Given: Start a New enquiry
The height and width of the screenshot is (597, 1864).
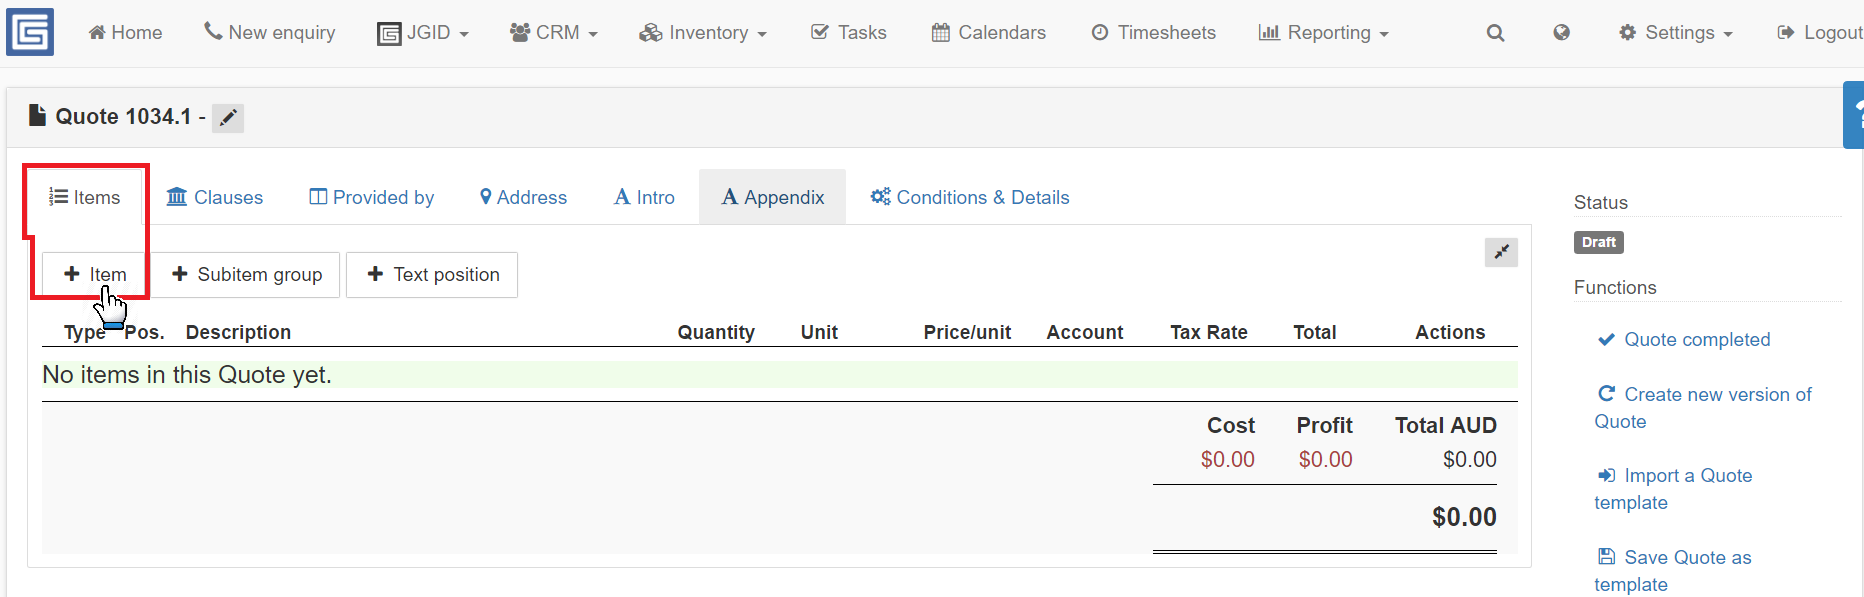Looking at the screenshot, I should [269, 33].
